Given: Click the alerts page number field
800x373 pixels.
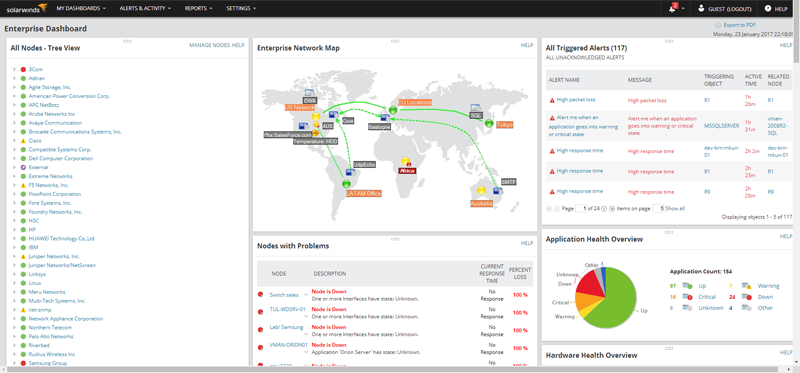Looking at the screenshot, I should coord(581,209).
